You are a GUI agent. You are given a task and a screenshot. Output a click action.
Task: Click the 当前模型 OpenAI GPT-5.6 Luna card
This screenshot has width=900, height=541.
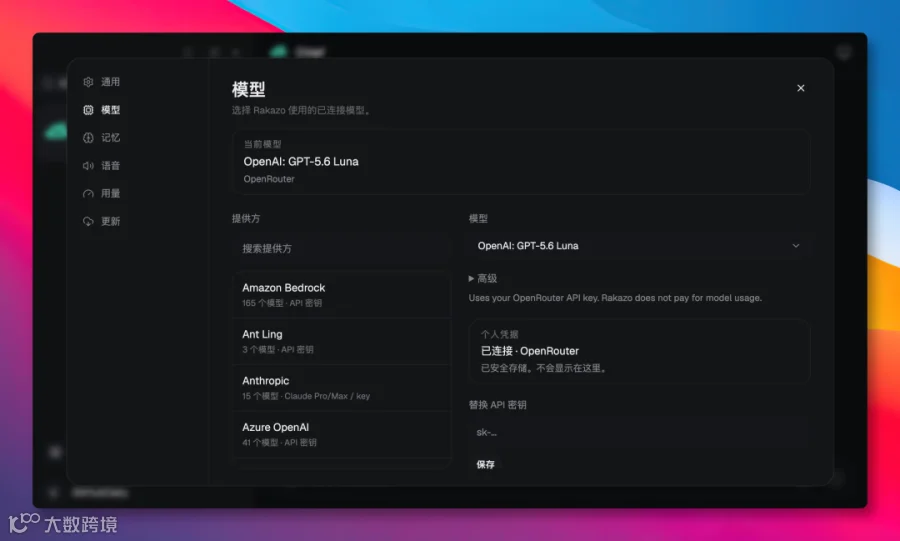click(521, 162)
